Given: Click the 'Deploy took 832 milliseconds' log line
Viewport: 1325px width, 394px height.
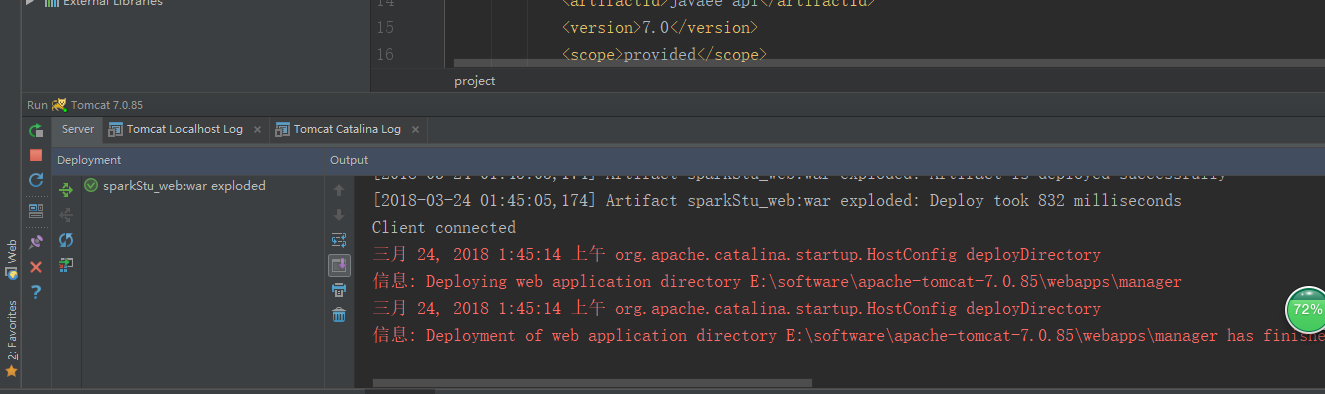Looking at the screenshot, I should (776, 201).
